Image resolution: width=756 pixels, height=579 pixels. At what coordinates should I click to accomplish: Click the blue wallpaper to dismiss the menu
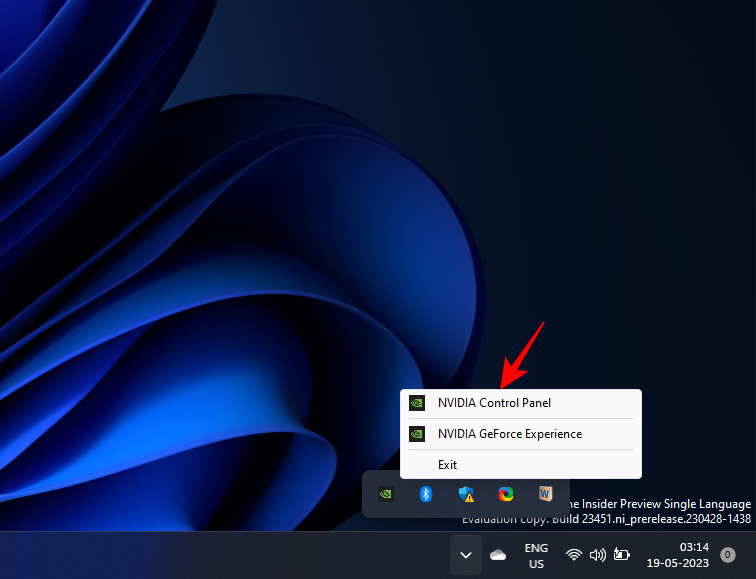pos(200,250)
